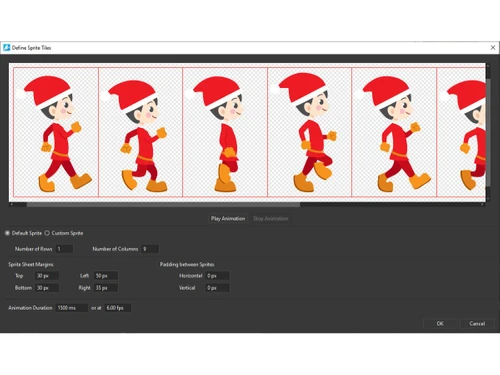Click the second sprite tile frame

[x=140, y=132]
